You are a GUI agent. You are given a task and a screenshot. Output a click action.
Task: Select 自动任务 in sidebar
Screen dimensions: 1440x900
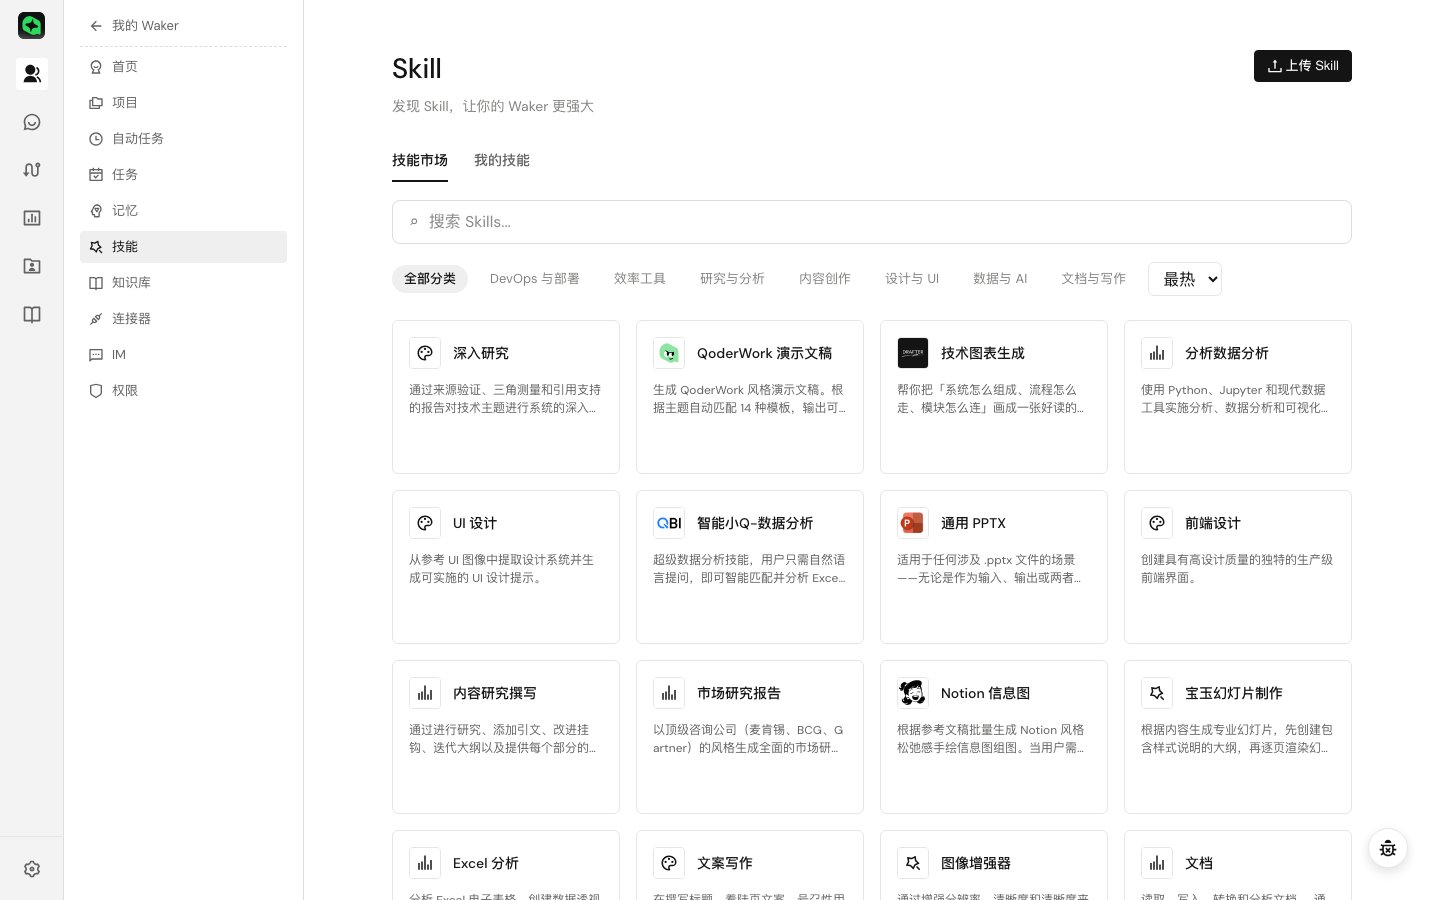pyautogui.click(x=183, y=139)
